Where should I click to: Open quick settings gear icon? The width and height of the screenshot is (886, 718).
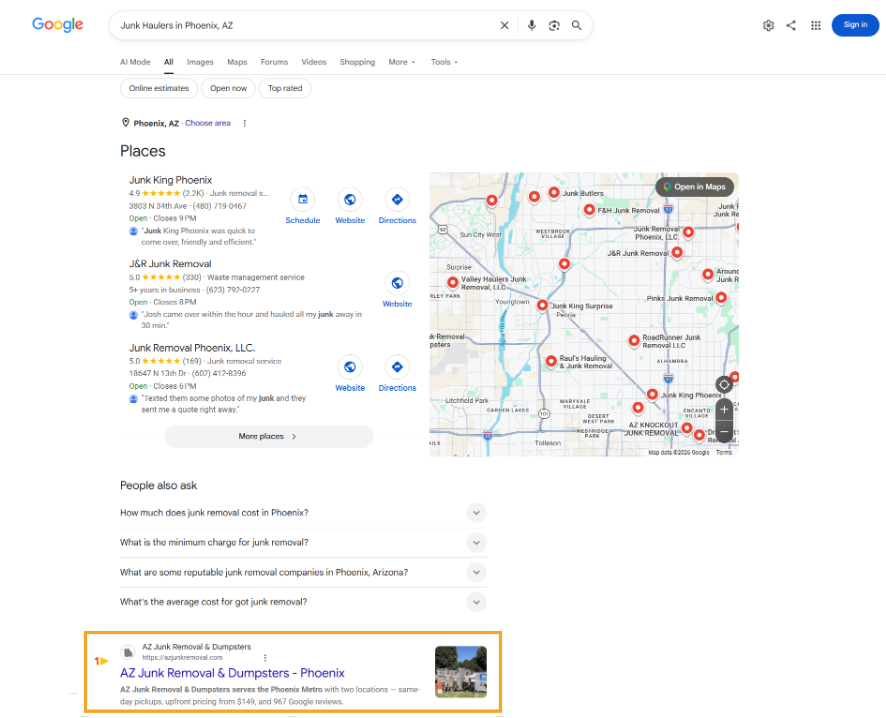768,25
